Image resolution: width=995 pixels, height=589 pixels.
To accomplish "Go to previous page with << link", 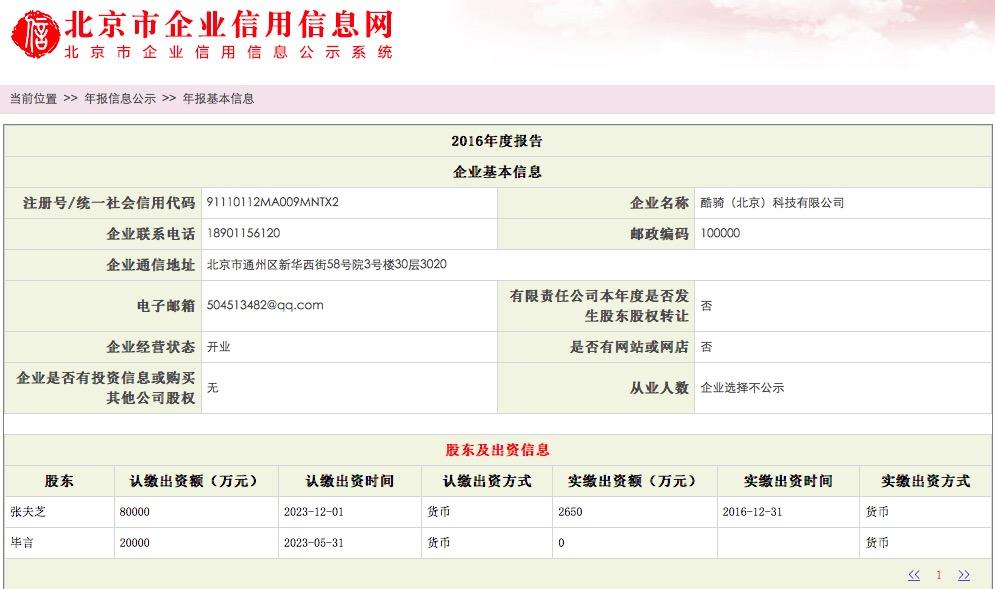I will pos(914,575).
